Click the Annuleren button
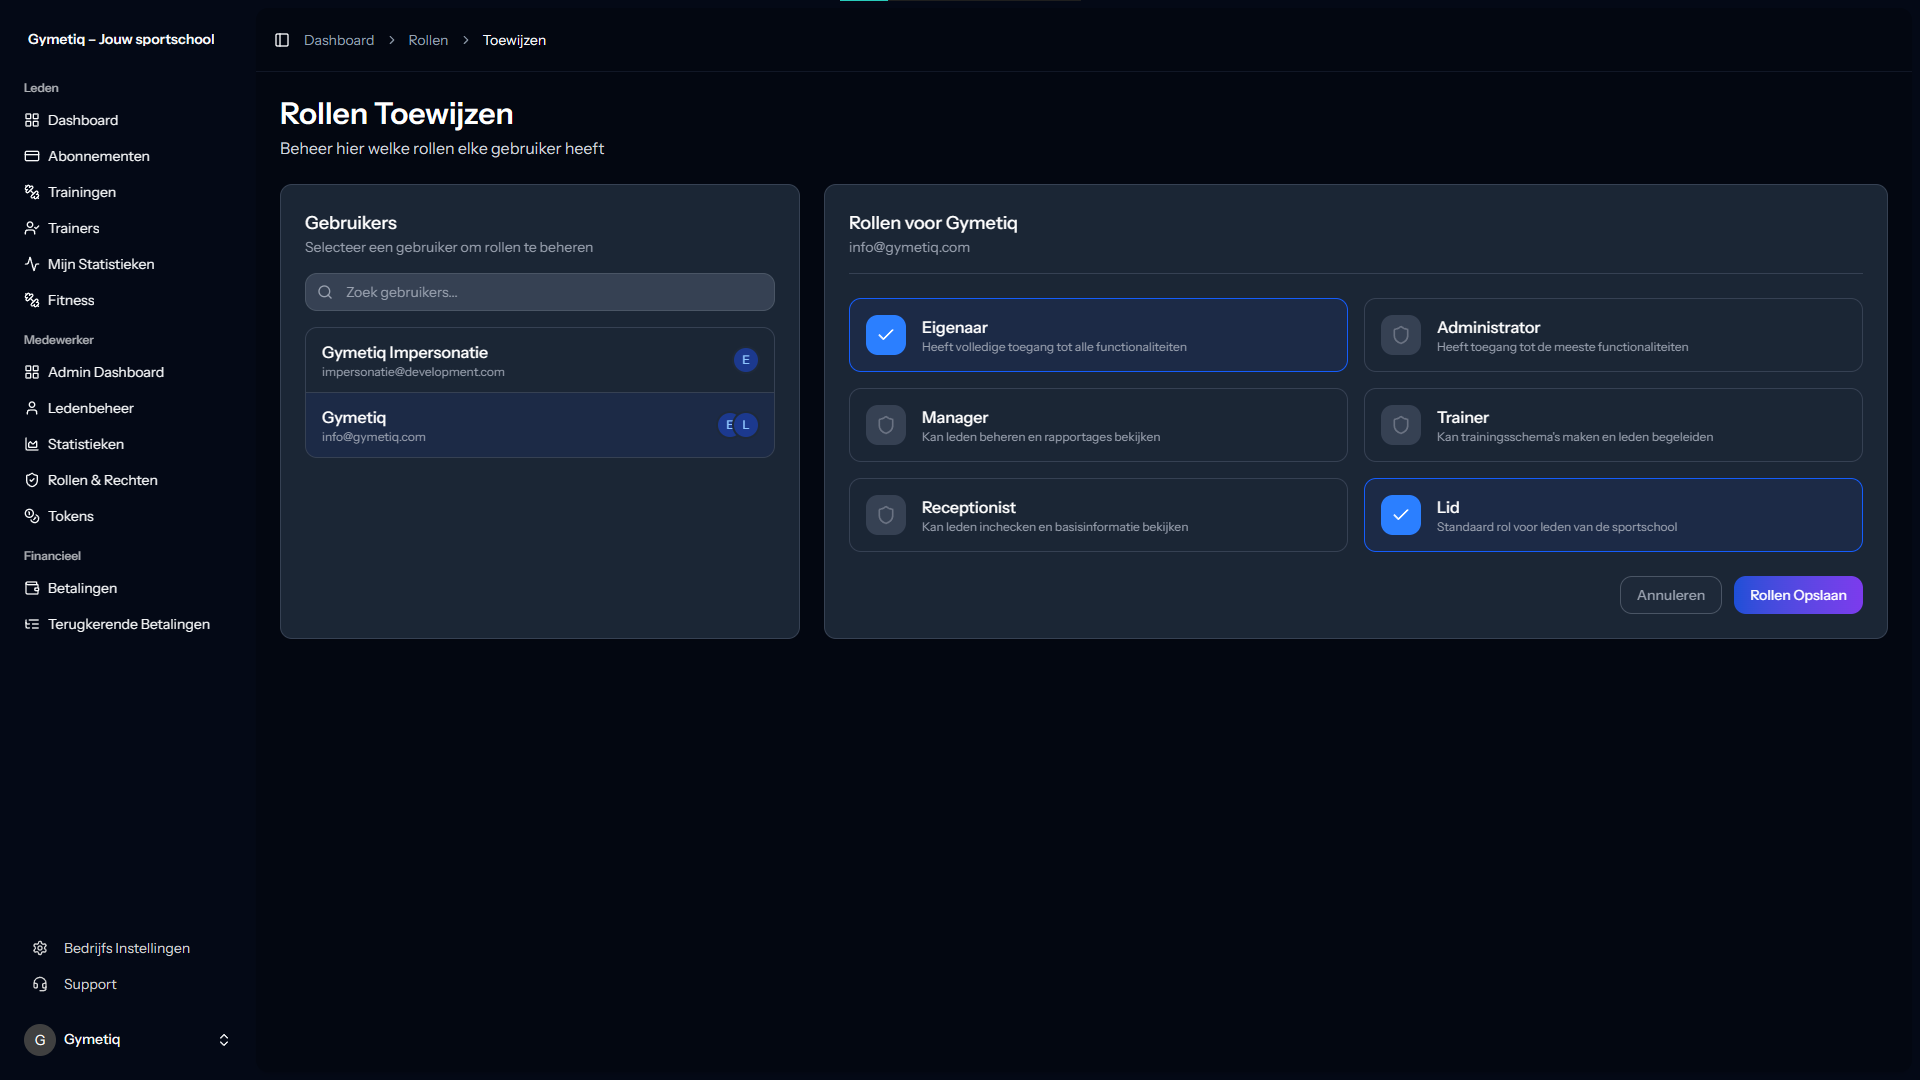1920x1080 pixels. click(x=1670, y=595)
